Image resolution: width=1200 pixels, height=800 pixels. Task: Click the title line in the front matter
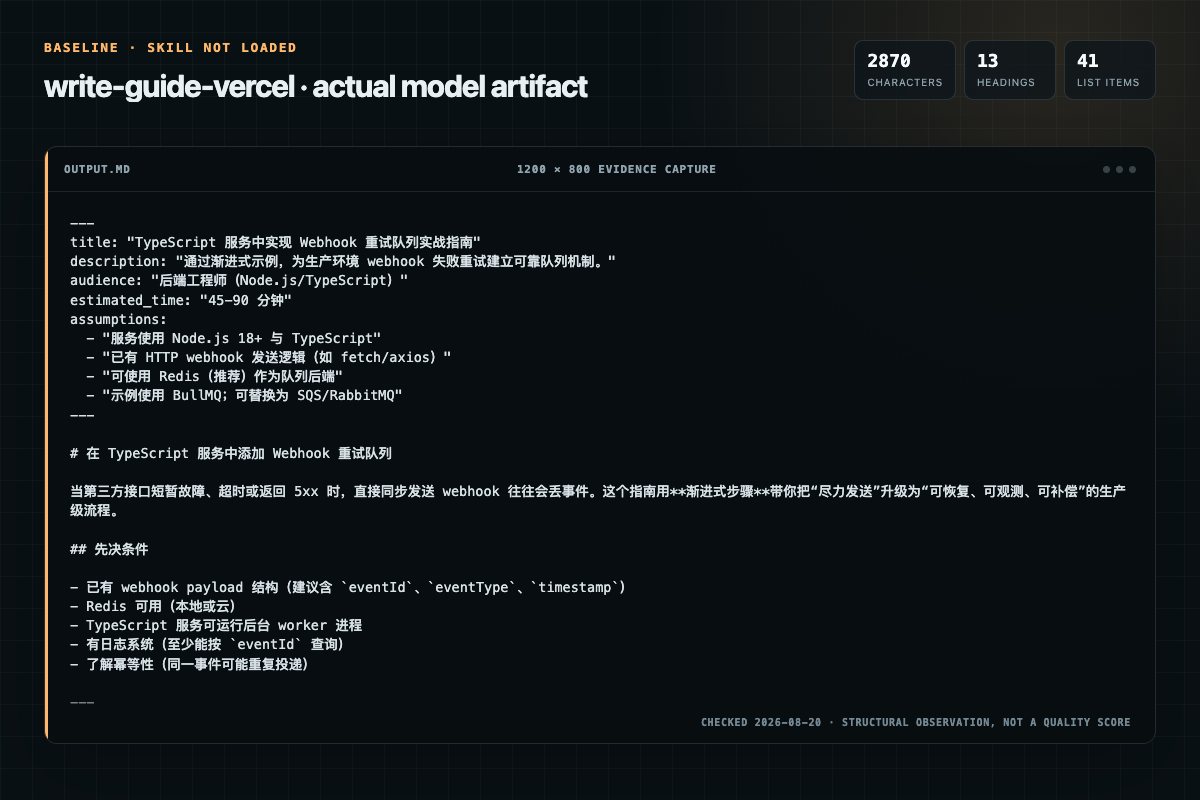click(276, 241)
